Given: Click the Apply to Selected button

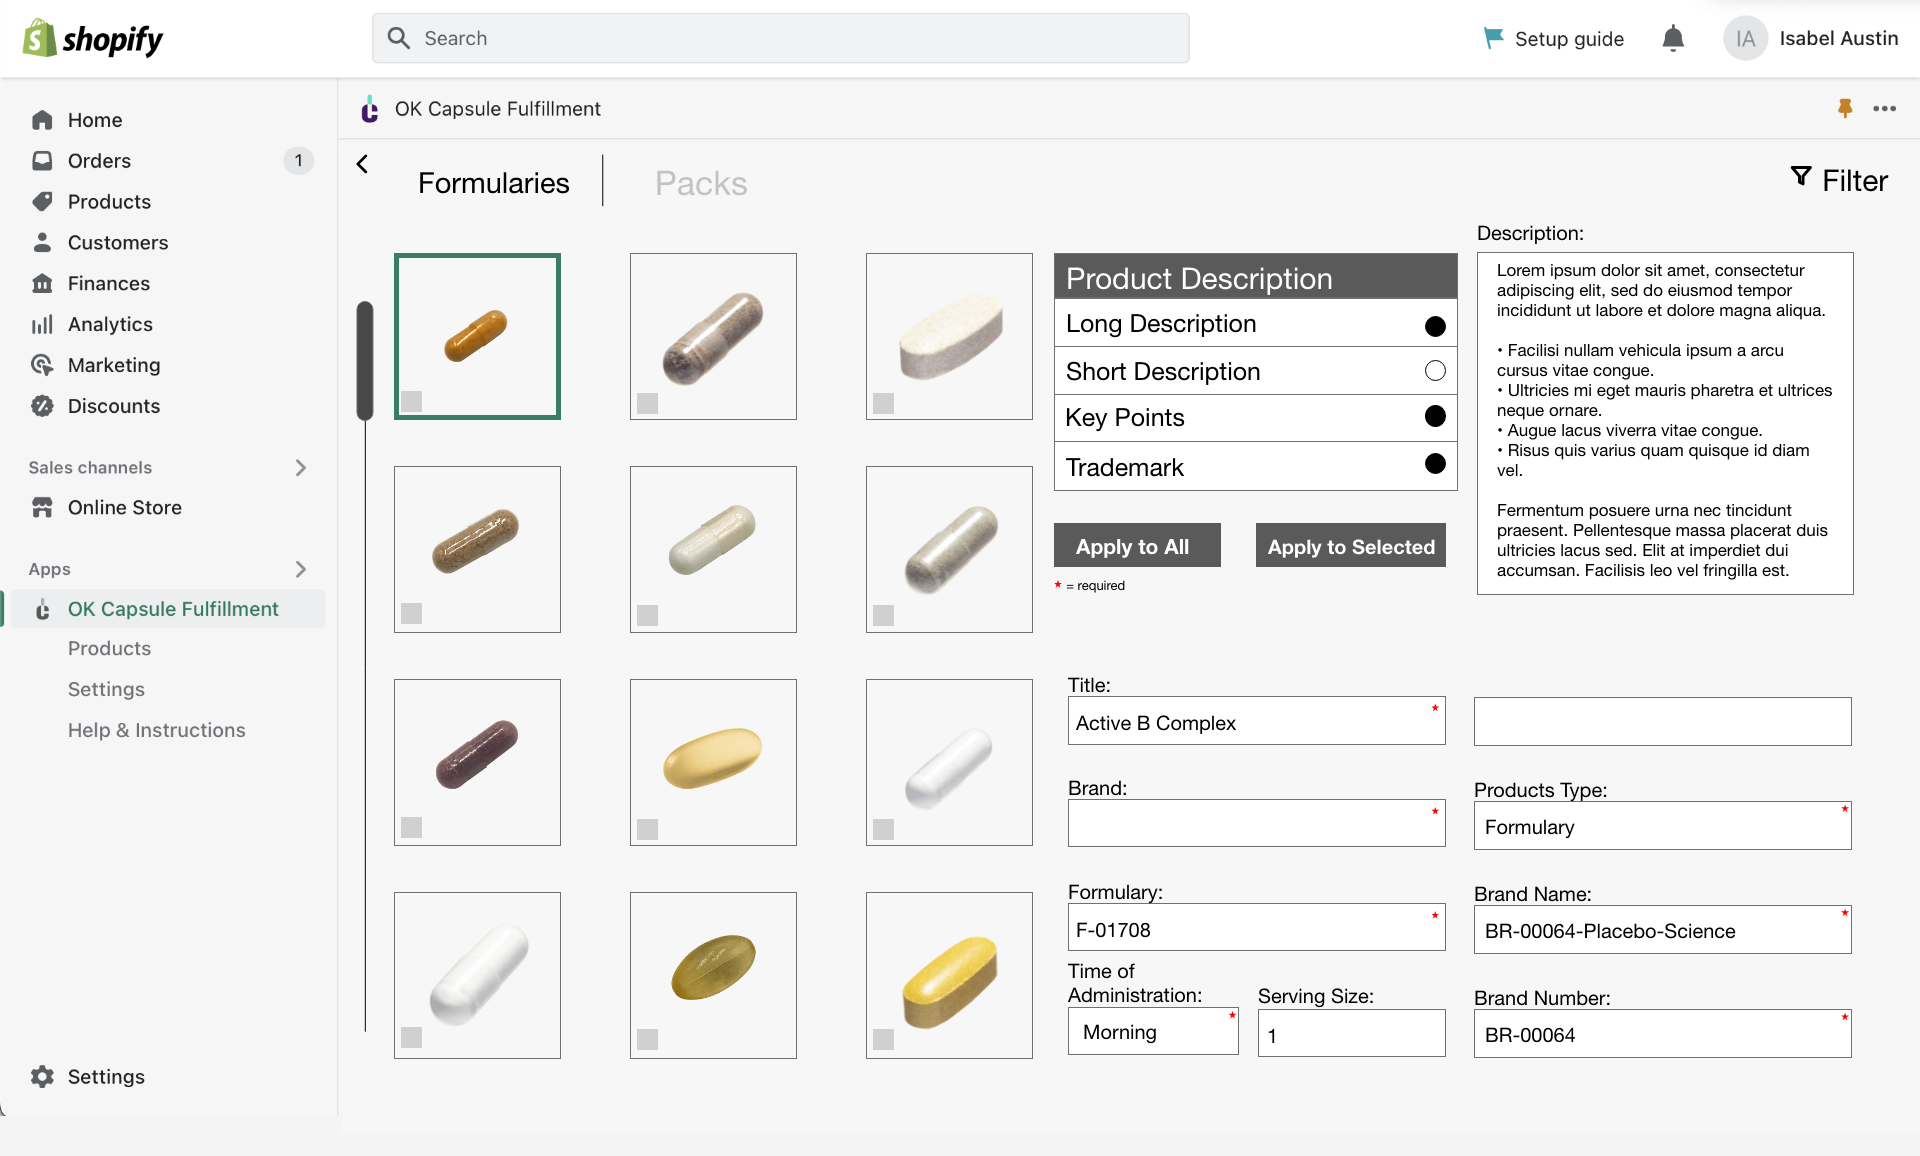Looking at the screenshot, I should (1350, 546).
